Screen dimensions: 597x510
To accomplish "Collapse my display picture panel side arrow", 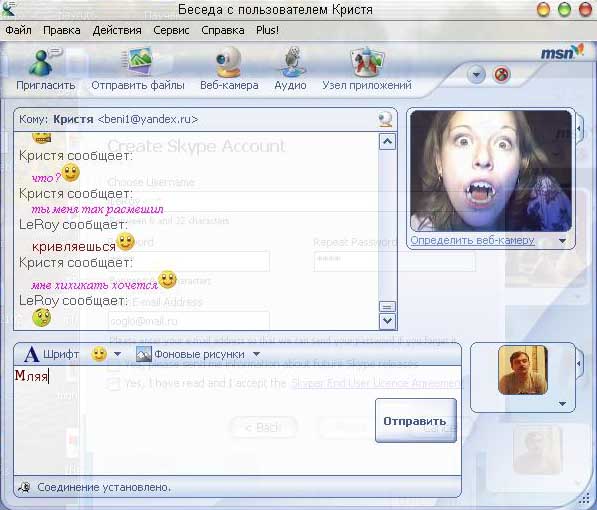I will [579, 364].
